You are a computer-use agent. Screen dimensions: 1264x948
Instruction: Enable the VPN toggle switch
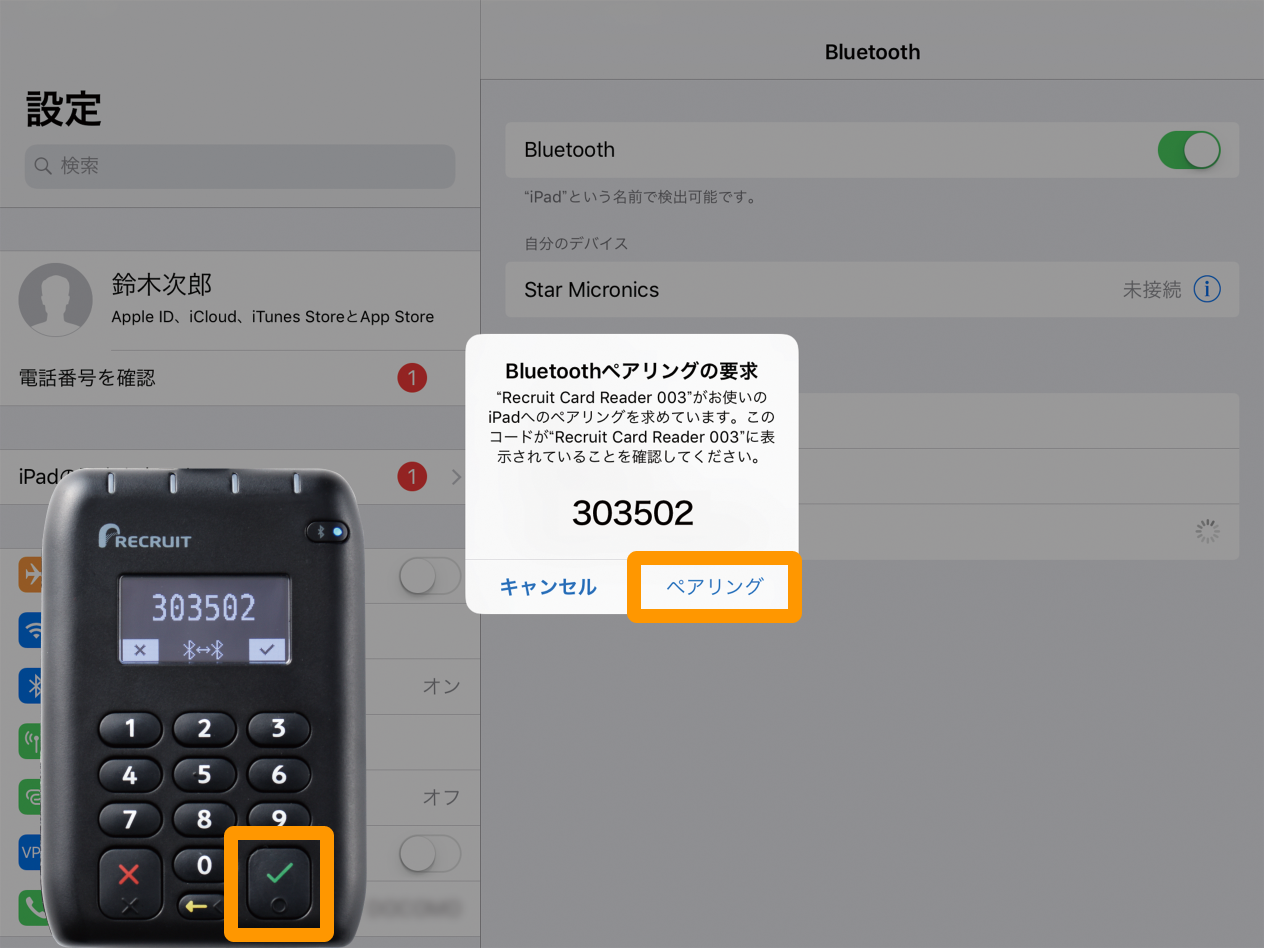[x=429, y=853]
